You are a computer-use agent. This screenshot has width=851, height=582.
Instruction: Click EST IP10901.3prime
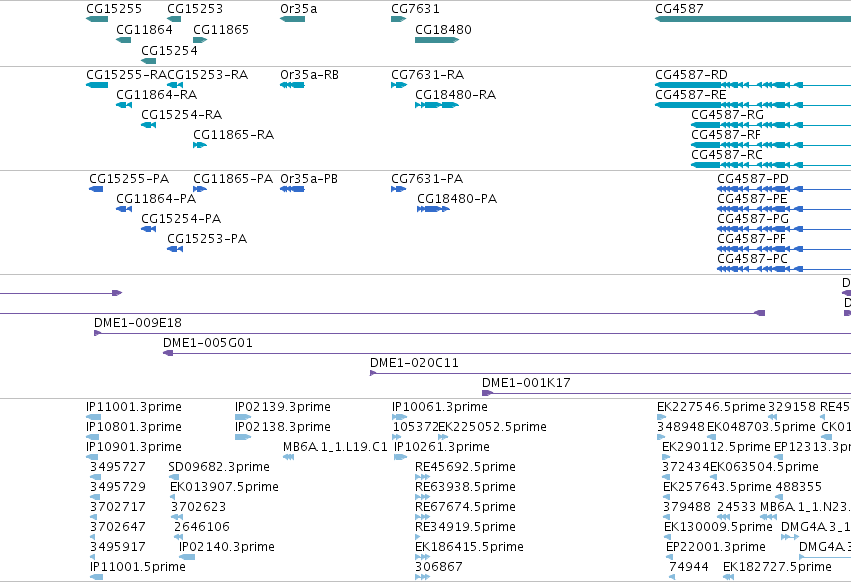tap(92, 457)
